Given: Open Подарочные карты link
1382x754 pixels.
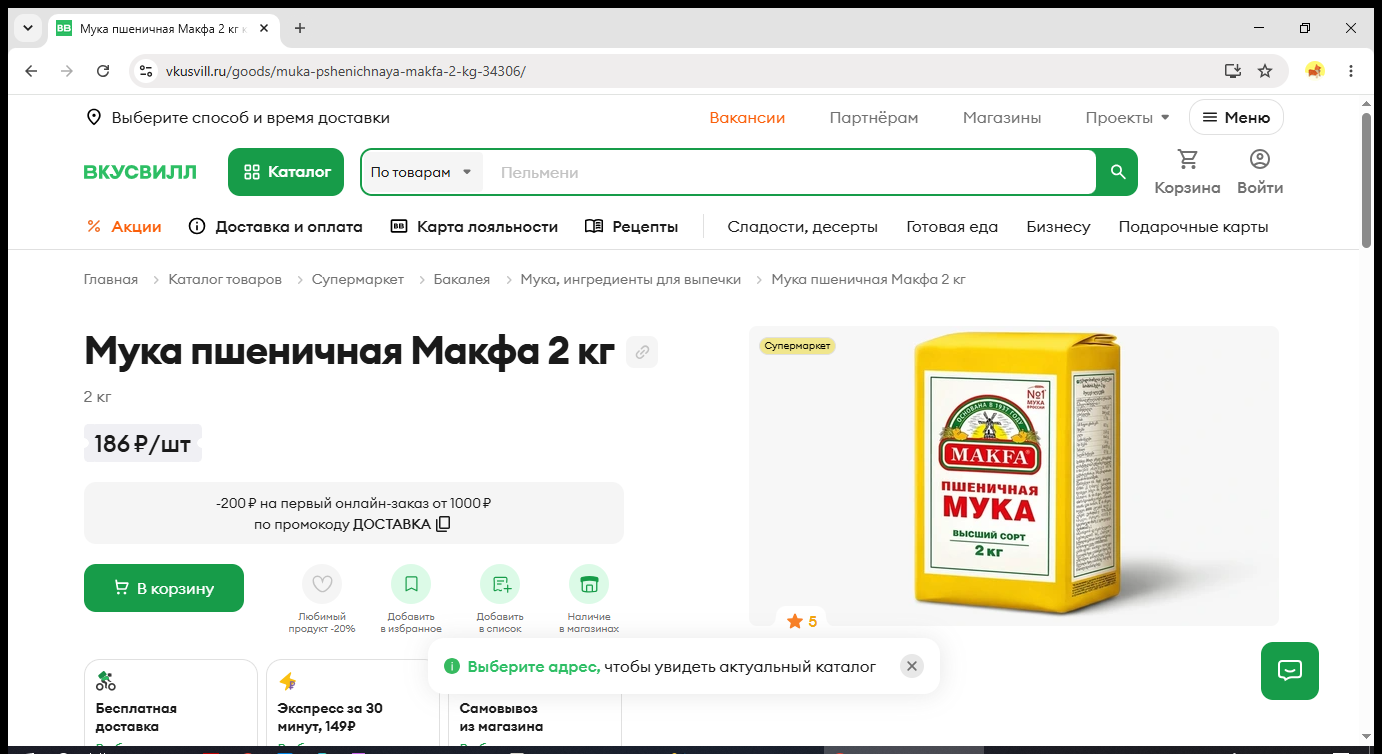Looking at the screenshot, I should 1194,227.
